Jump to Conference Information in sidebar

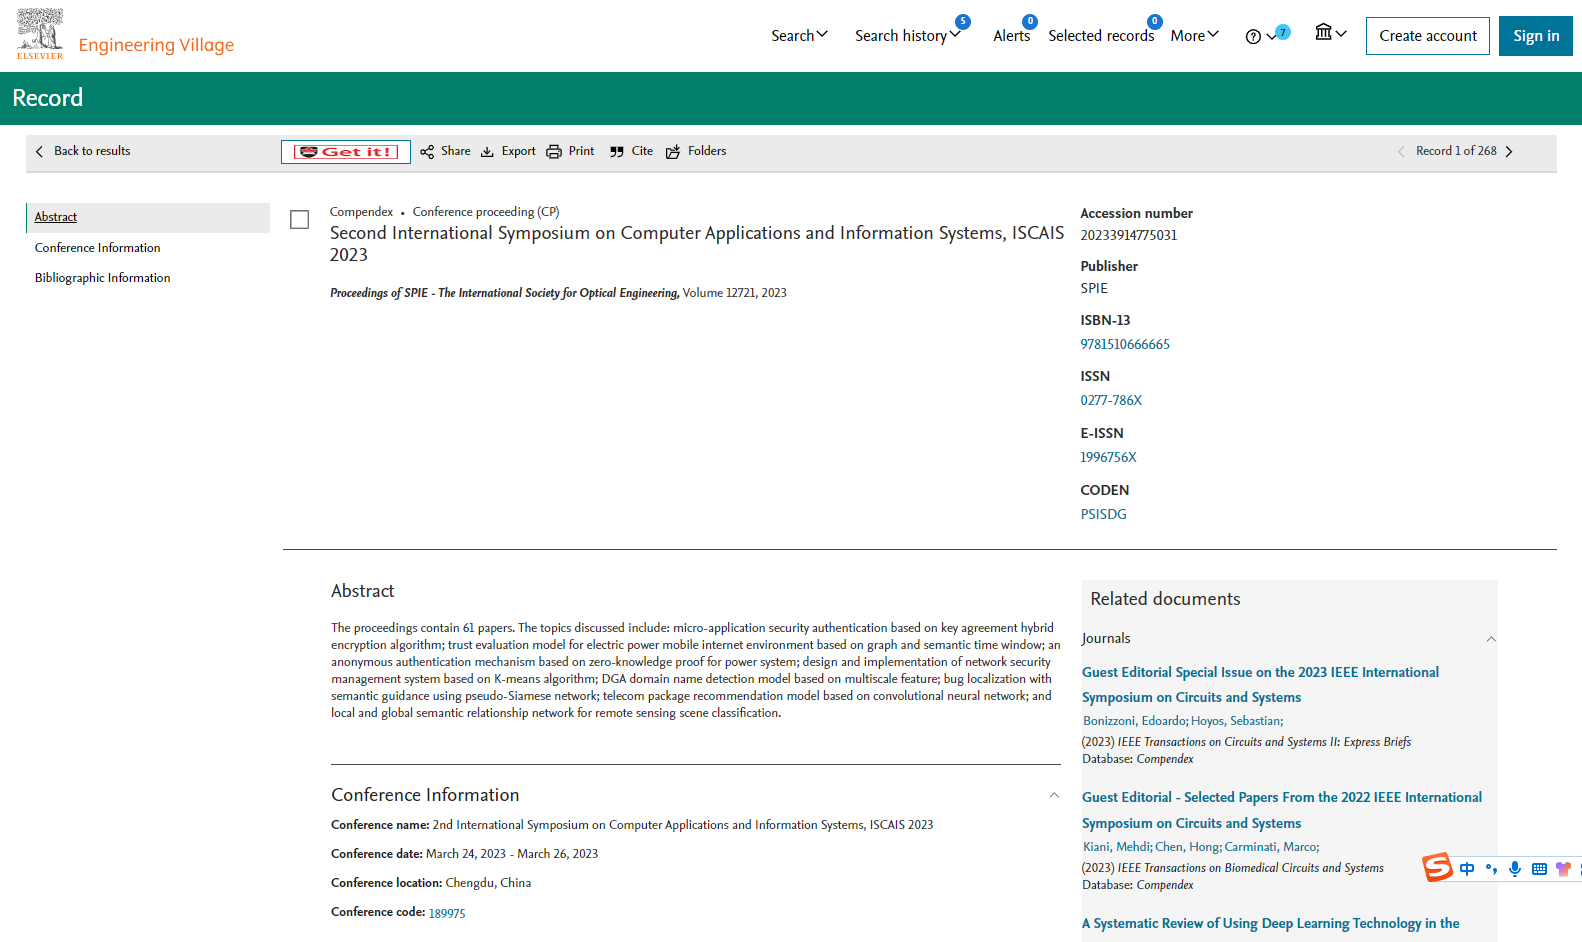(97, 248)
